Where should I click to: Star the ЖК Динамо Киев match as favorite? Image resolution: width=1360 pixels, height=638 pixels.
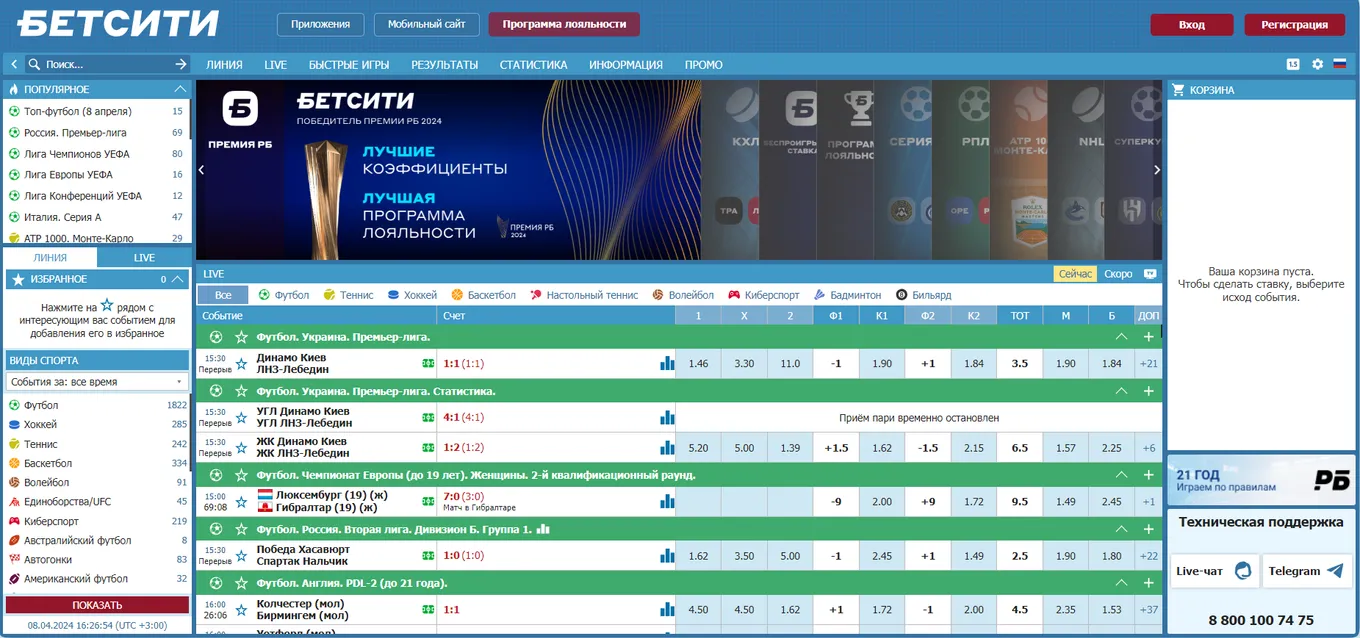pyautogui.click(x=241, y=447)
